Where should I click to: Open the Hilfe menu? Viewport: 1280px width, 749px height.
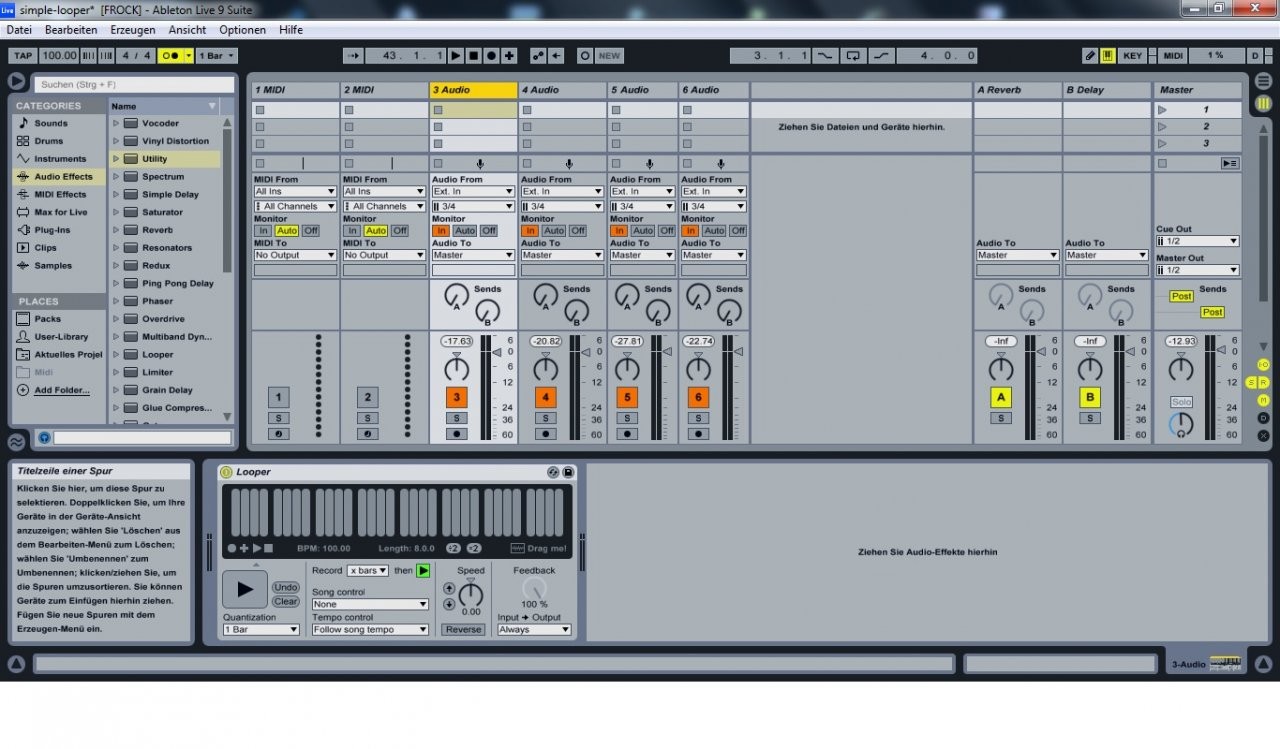click(291, 30)
